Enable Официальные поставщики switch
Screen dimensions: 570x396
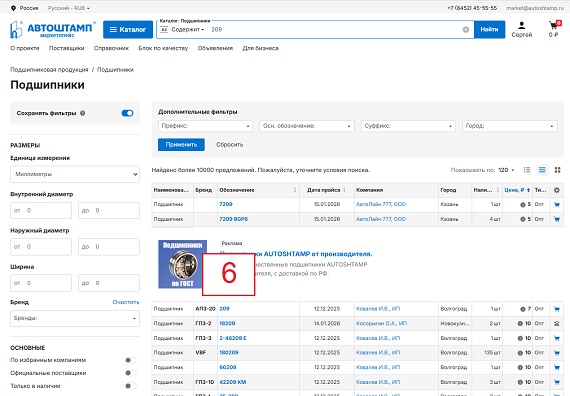(131, 373)
